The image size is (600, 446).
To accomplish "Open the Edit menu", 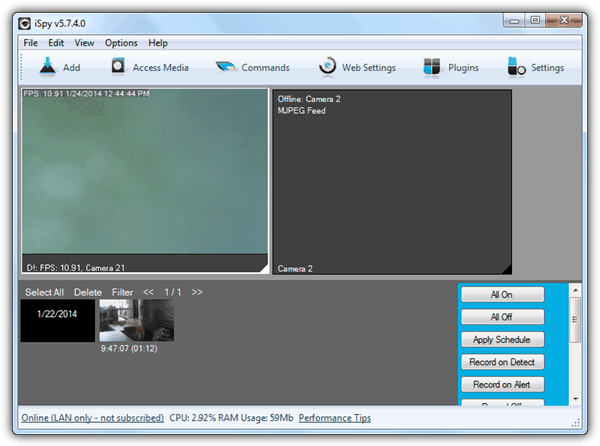I will (x=56, y=43).
